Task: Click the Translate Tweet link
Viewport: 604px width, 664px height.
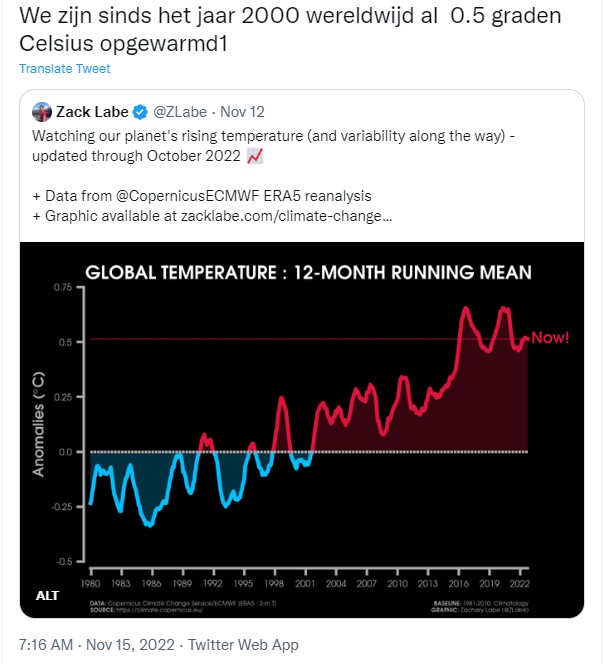Action: [65, 69]
